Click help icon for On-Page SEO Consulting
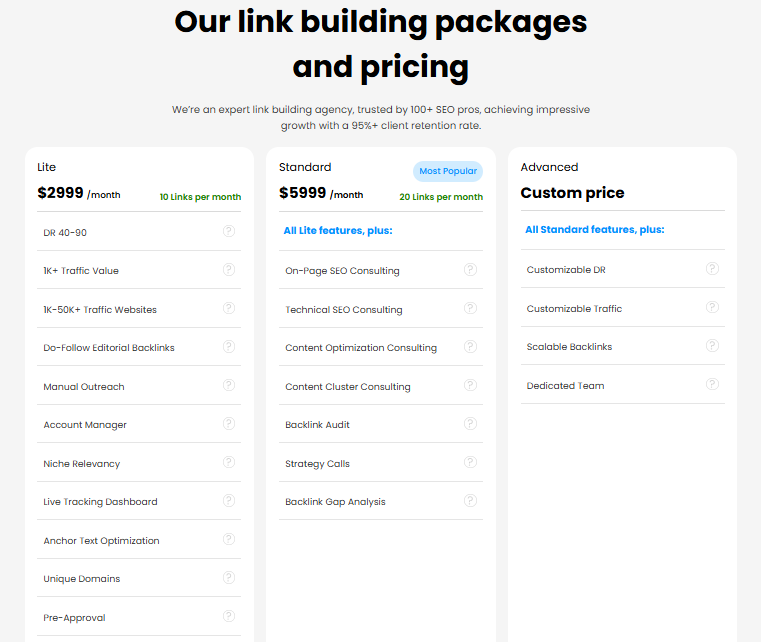This screenshot has width=761, height=642. point(470,269)
